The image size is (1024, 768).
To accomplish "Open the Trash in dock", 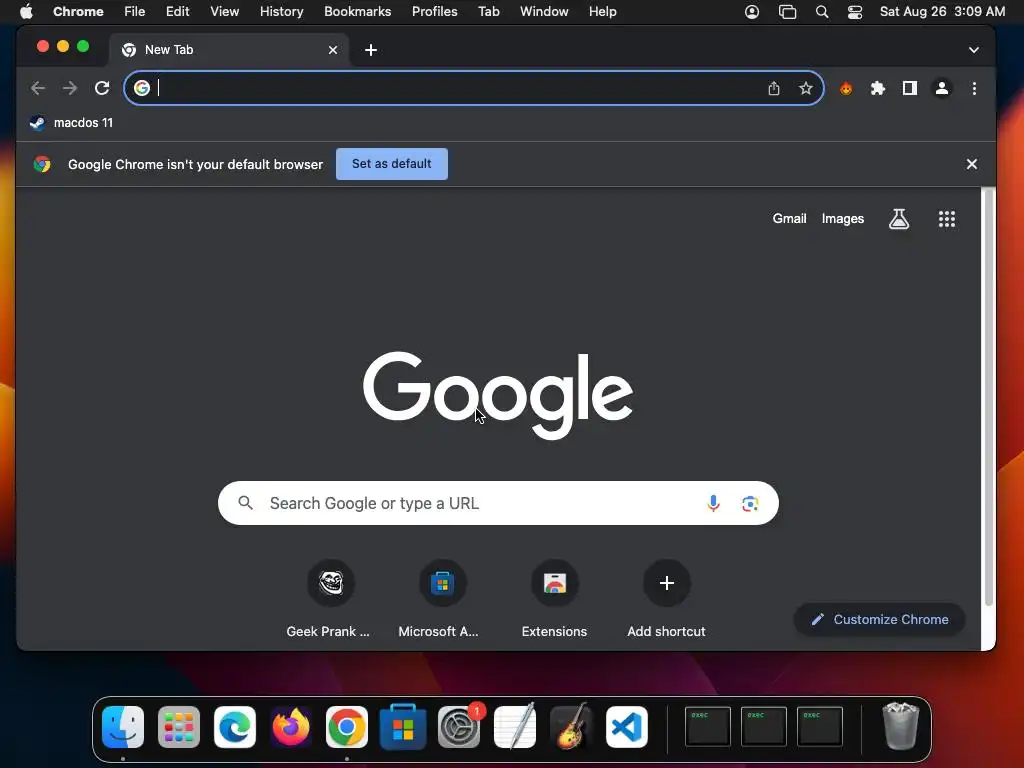I will point(901,726).
